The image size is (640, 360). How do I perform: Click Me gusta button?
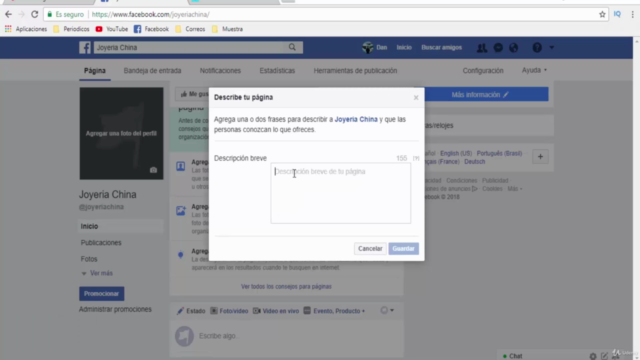(193, 94)
